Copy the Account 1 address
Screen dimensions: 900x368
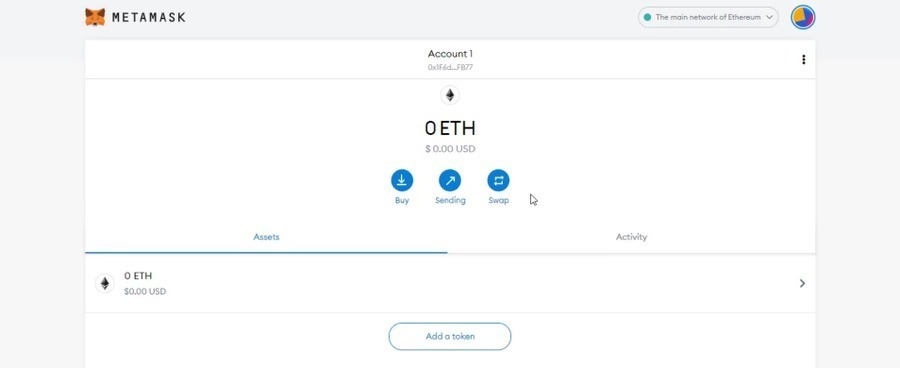pyautogui.click(x=450, y=67)
